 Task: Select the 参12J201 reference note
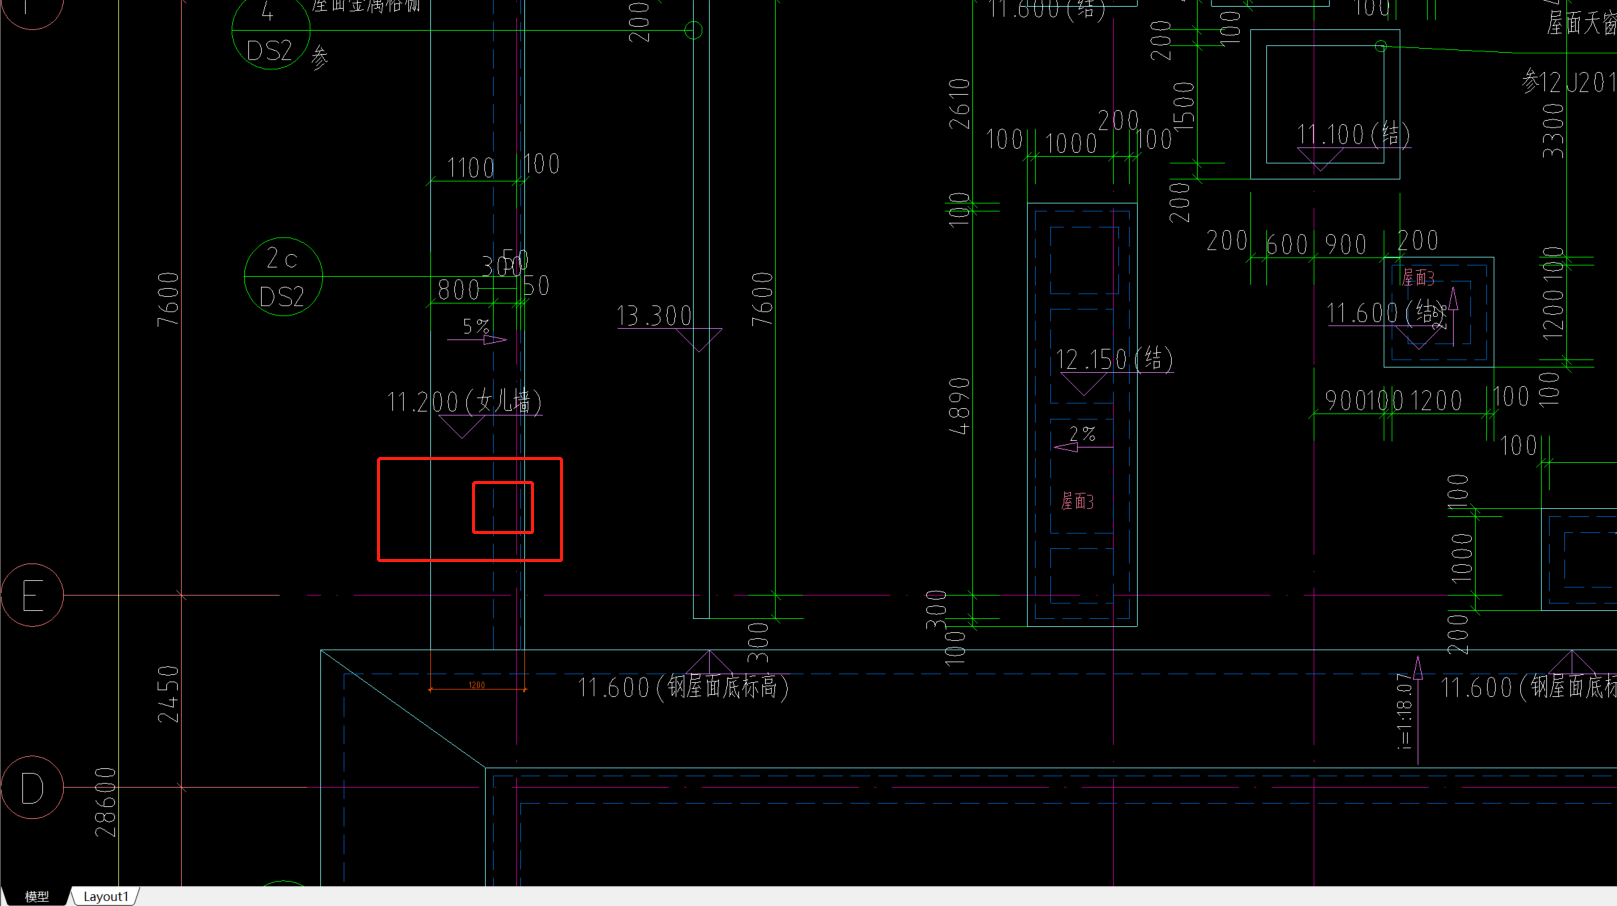pos(1569,81)
